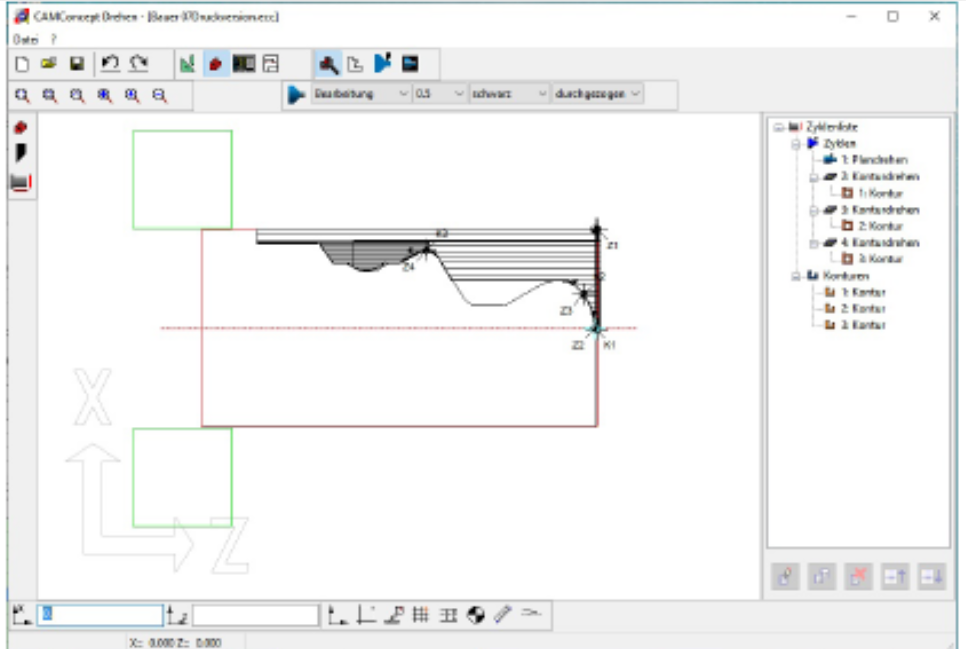The image size is (966, 649).
Task: Click the blue play simulation flag icon
Action: coord(383,63)
